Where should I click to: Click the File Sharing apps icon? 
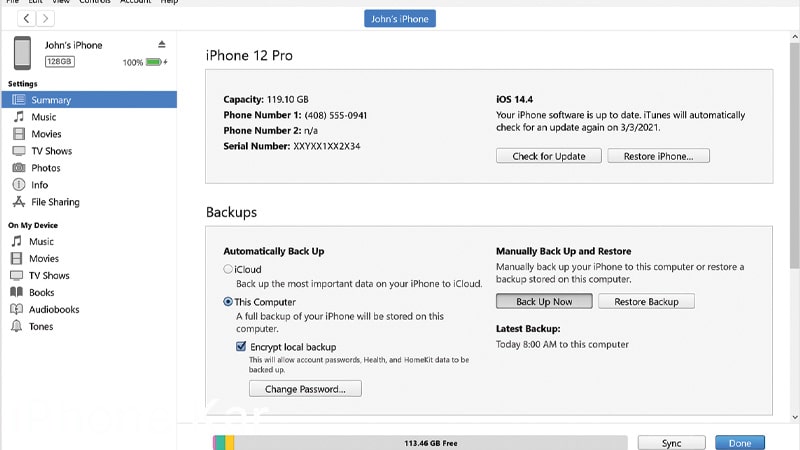[x=19, y=202]
